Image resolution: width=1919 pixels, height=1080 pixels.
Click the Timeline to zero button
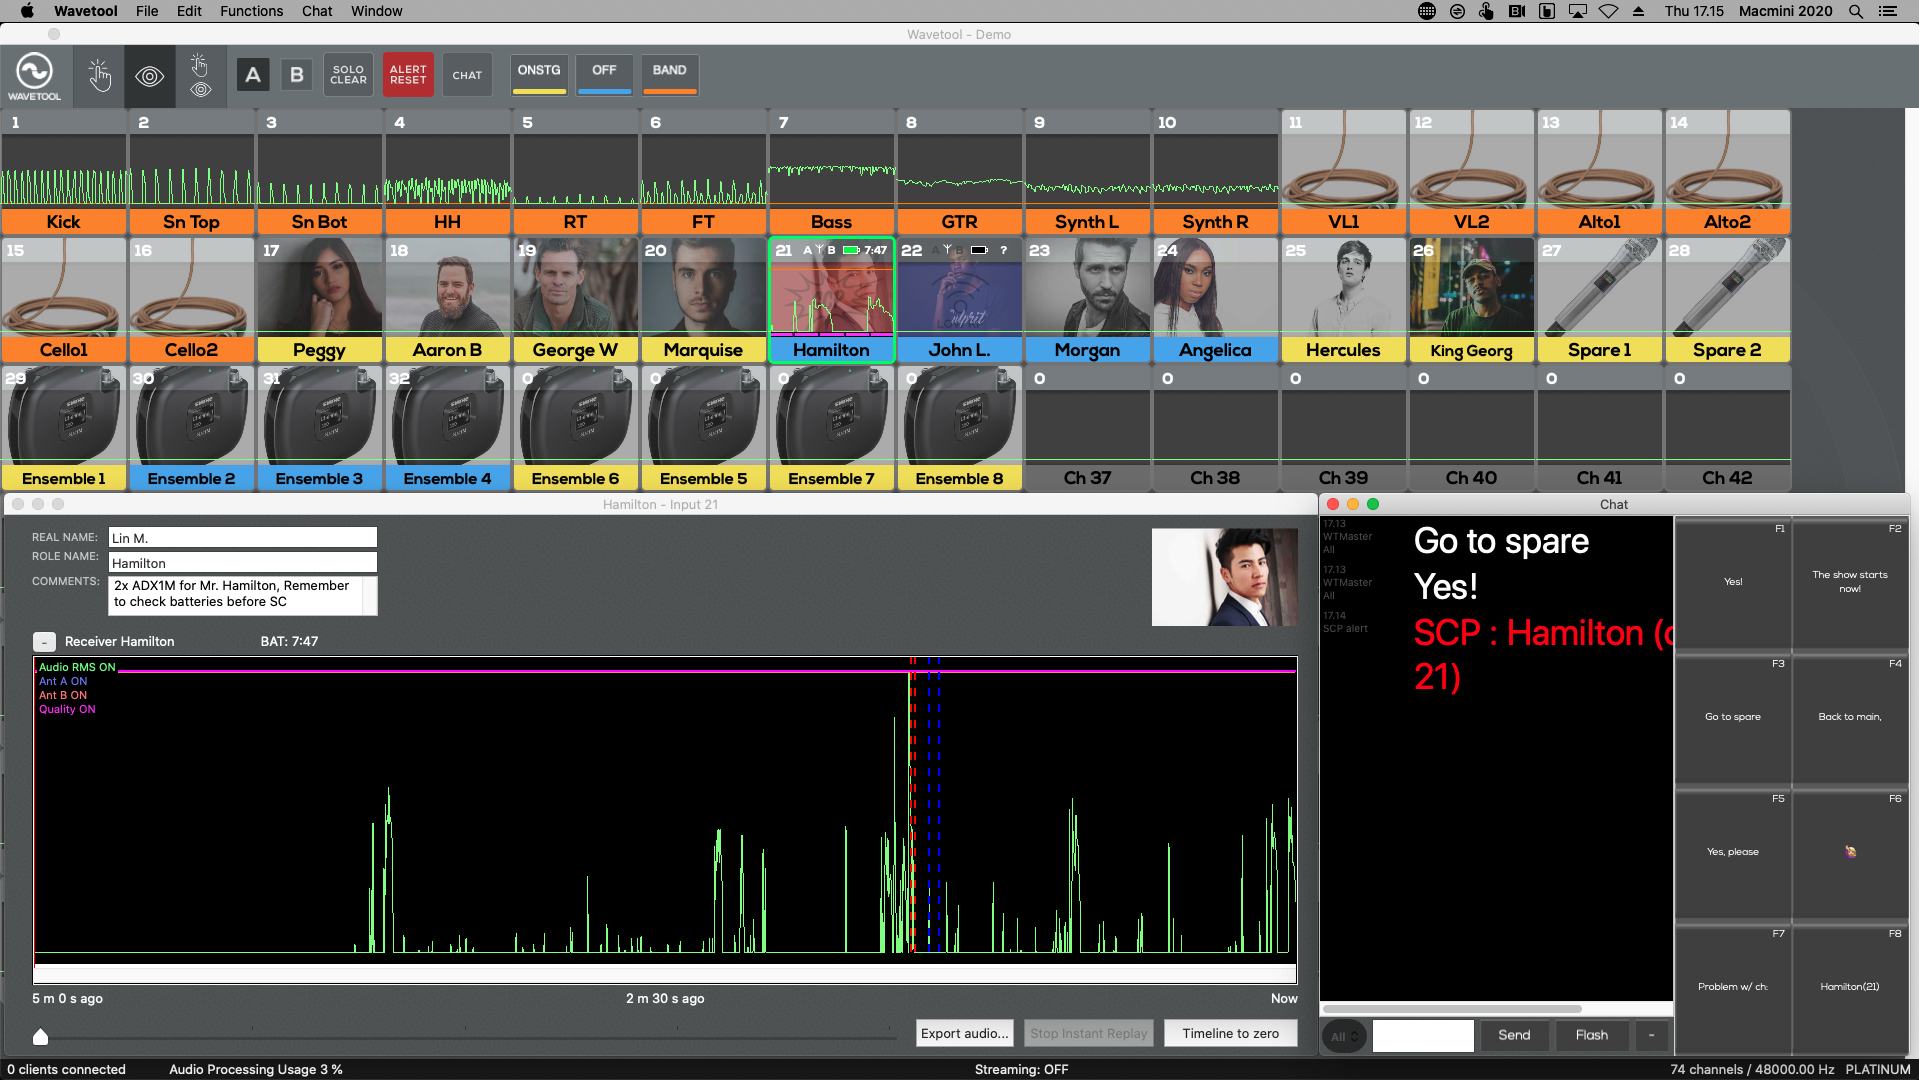click(1230, 1033)
